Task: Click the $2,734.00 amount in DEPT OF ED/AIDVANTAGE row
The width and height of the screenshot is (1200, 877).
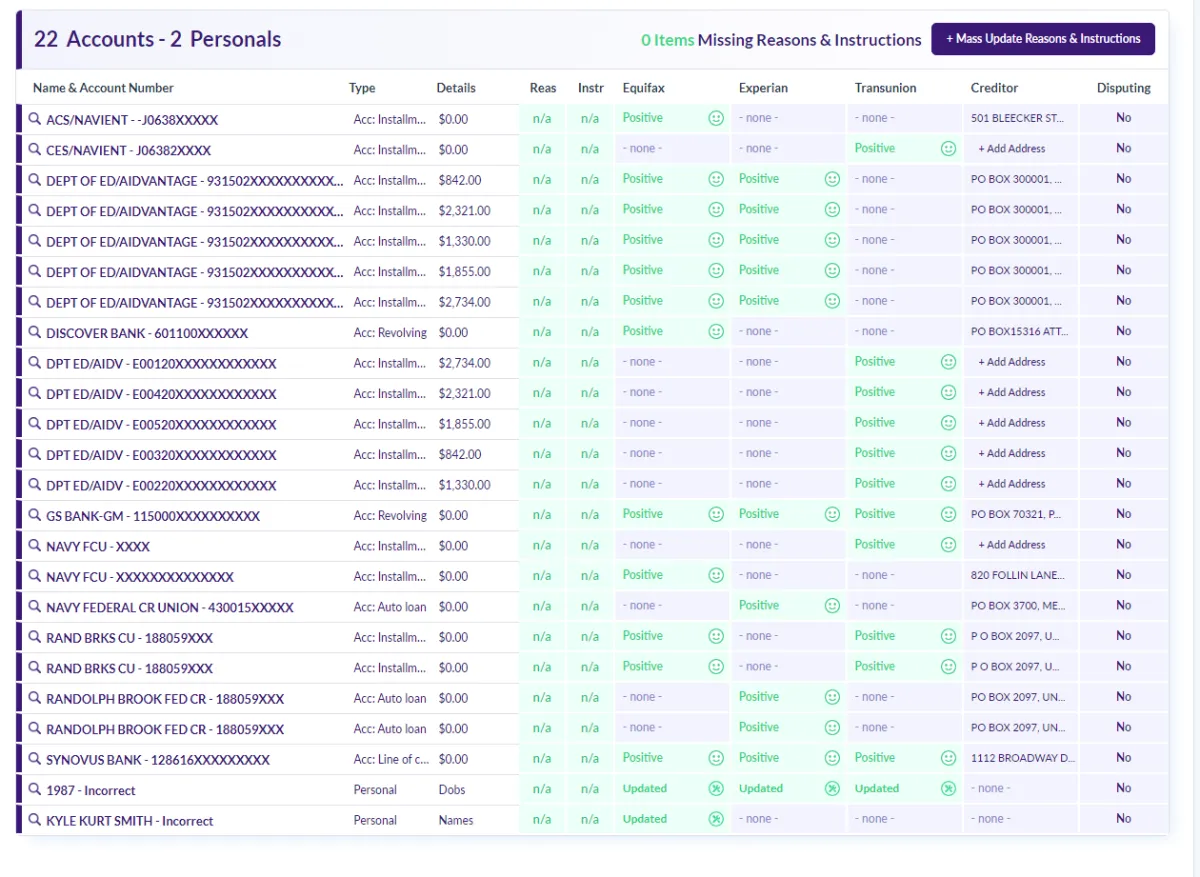Action: coord(464,302)
